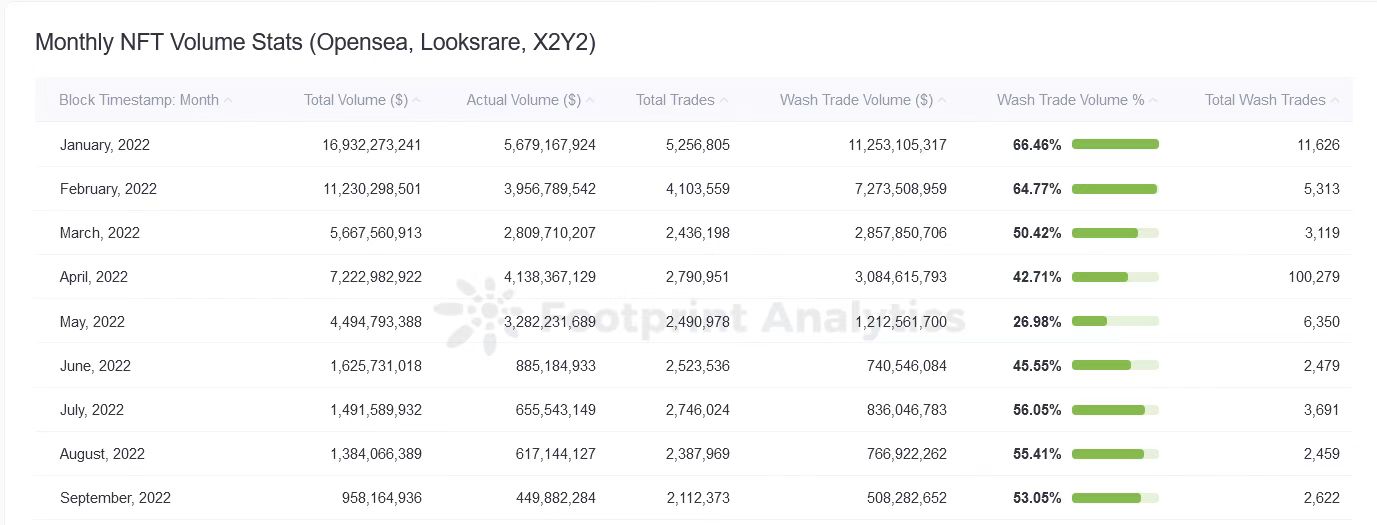1377x525 pixels.
Task: Click the July 56.05% progress bar
Action: tap(1115, 410)
